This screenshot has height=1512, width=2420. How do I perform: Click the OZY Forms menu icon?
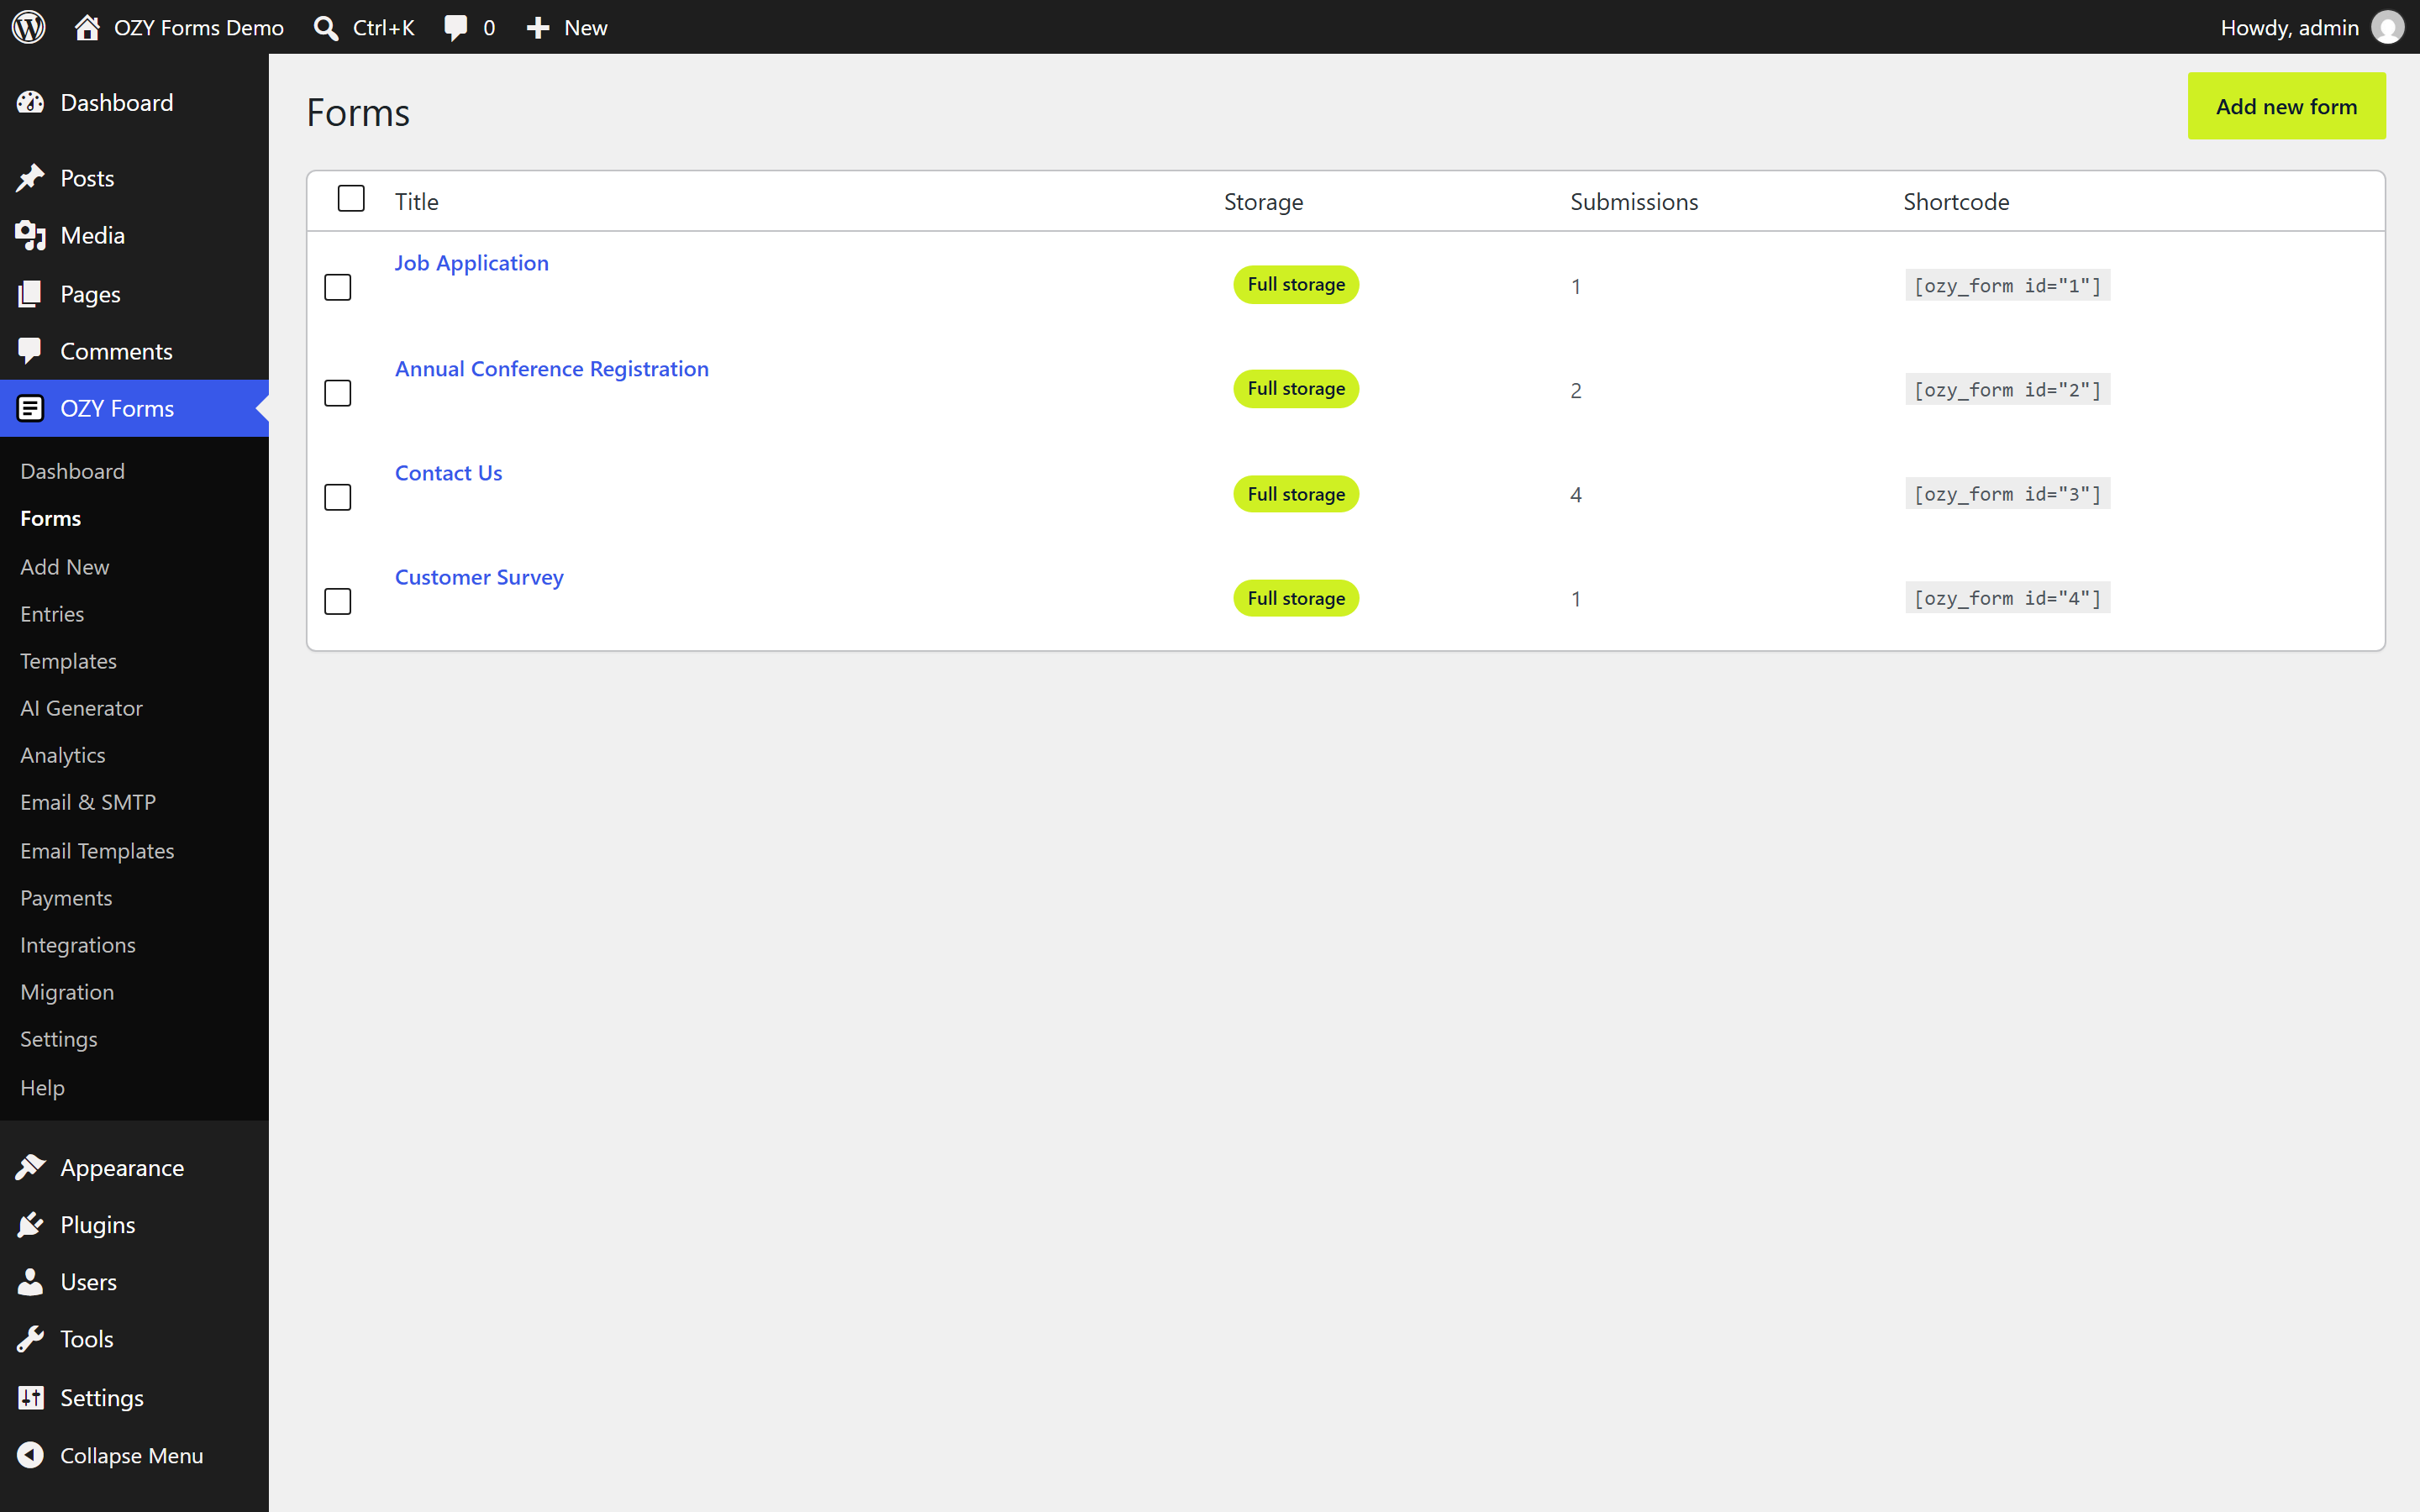30,408
